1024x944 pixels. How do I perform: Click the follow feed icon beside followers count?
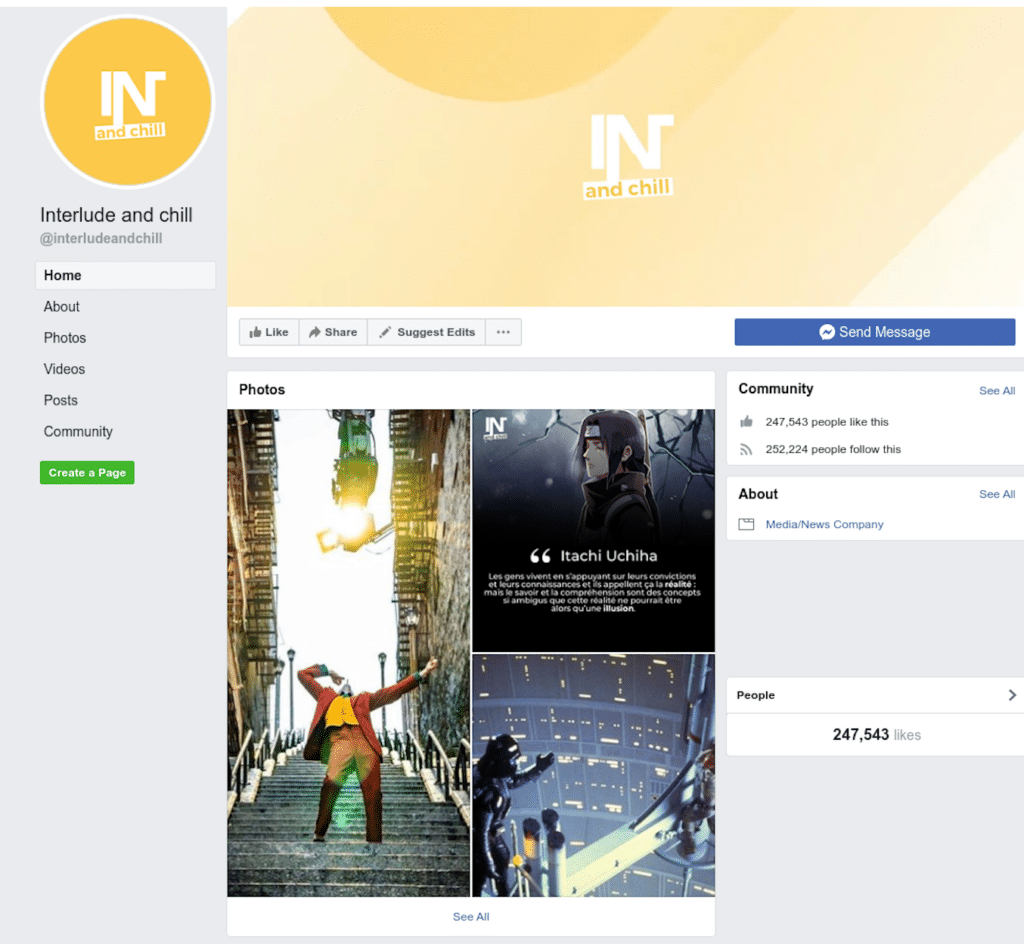(x=746, y=450)
